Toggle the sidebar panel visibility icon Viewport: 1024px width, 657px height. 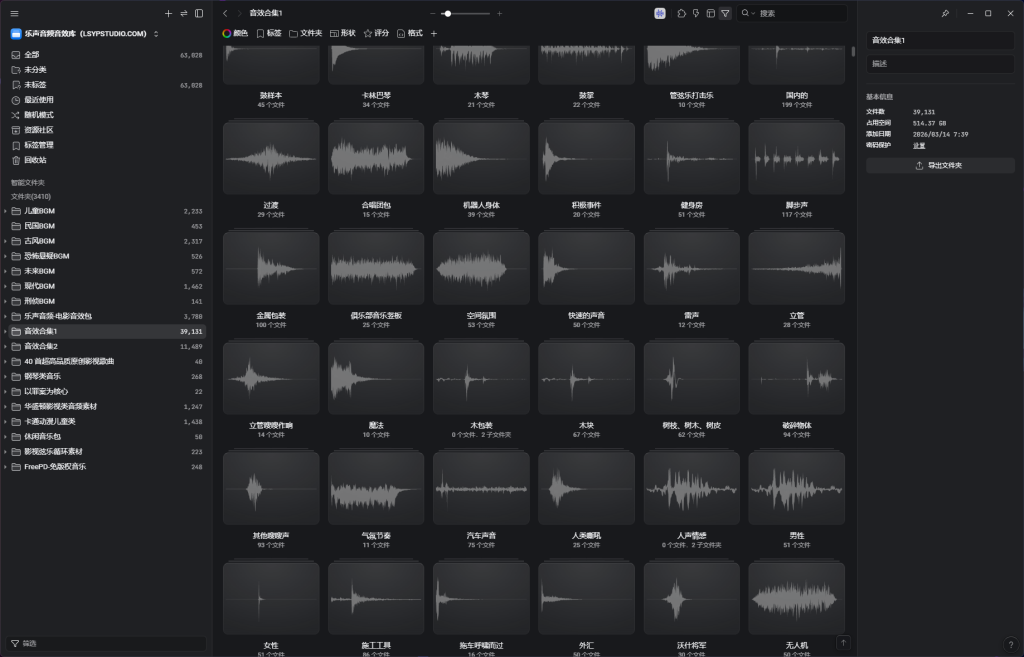[x=199, y=14]
